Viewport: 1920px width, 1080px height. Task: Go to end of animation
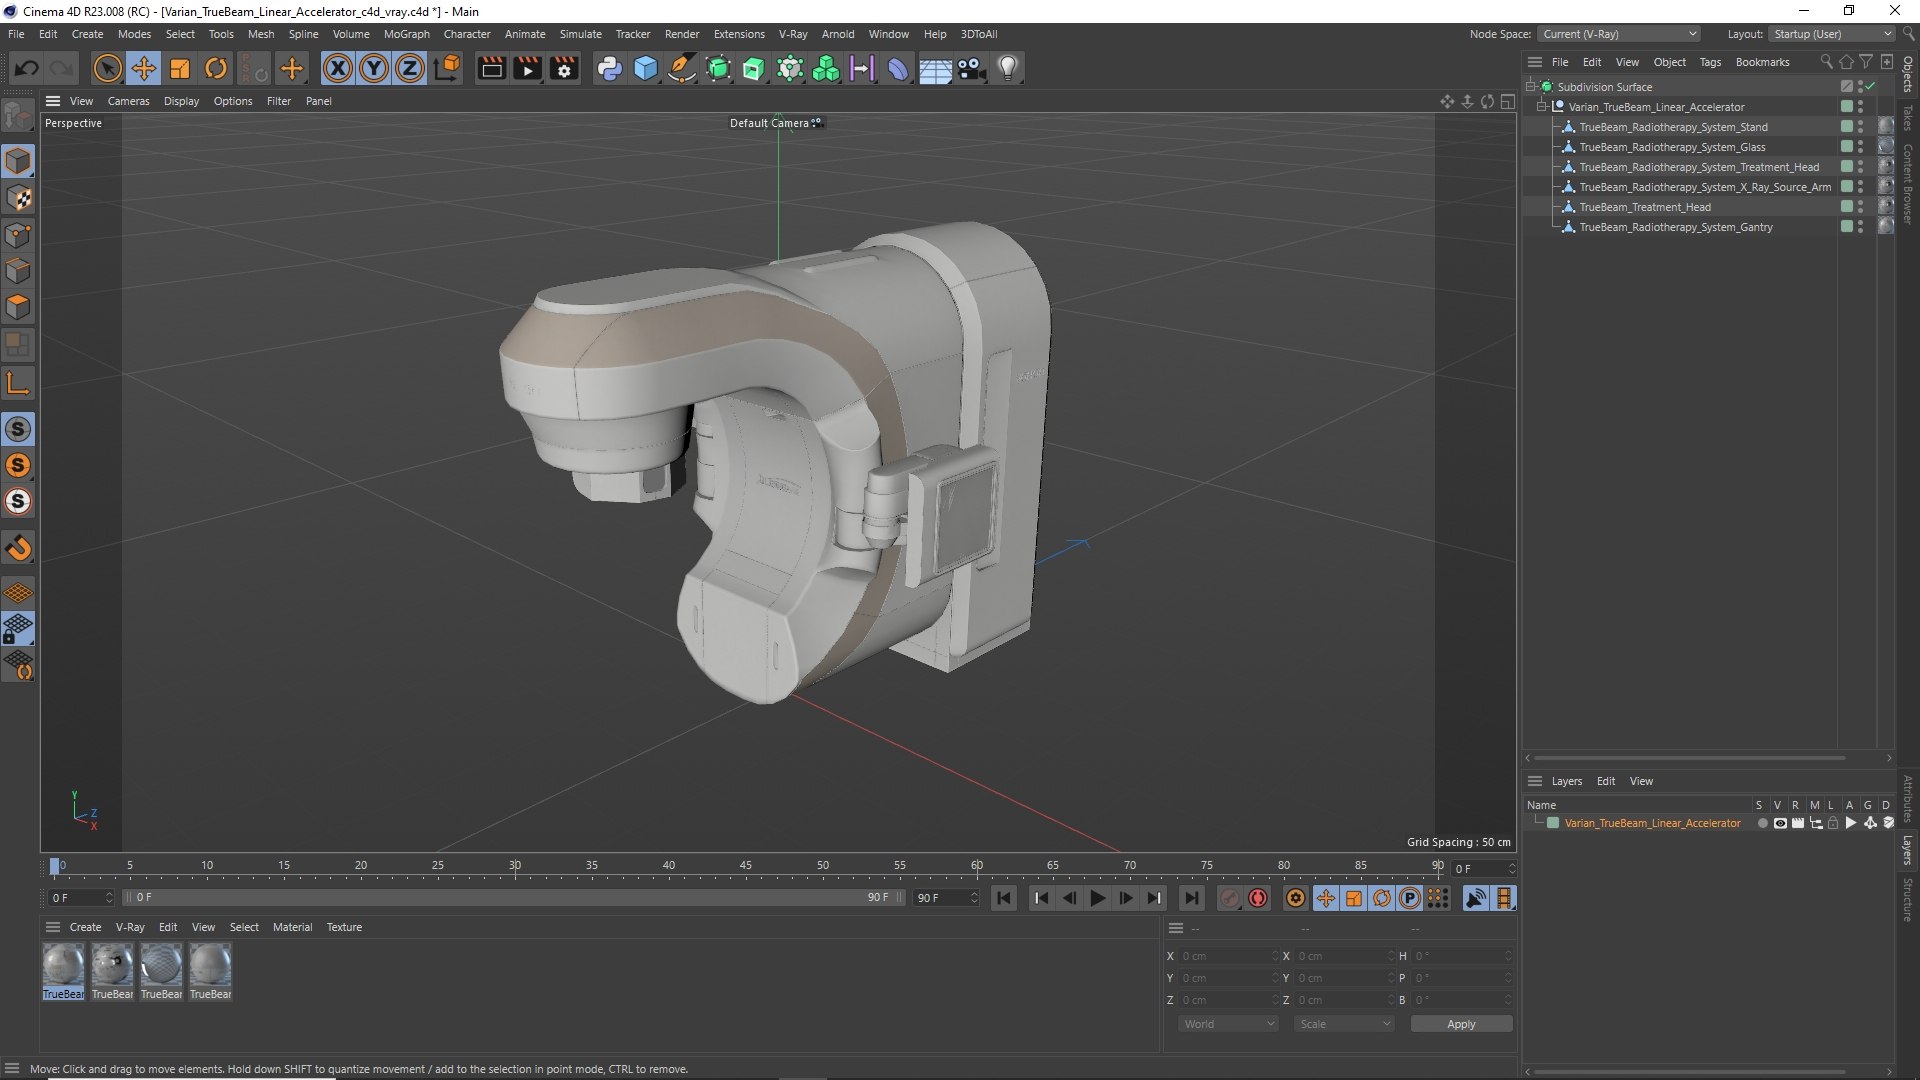[x=1191, y=898]
